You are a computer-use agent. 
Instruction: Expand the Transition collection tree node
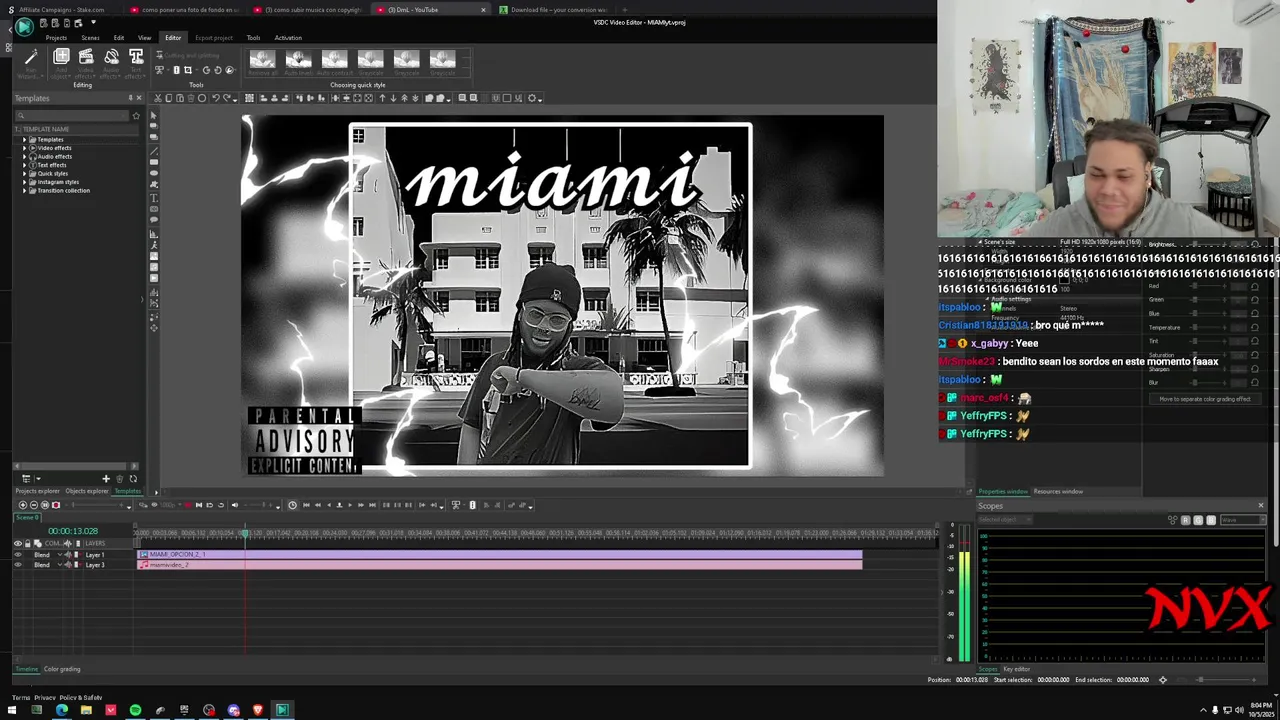tap(25, 190)
